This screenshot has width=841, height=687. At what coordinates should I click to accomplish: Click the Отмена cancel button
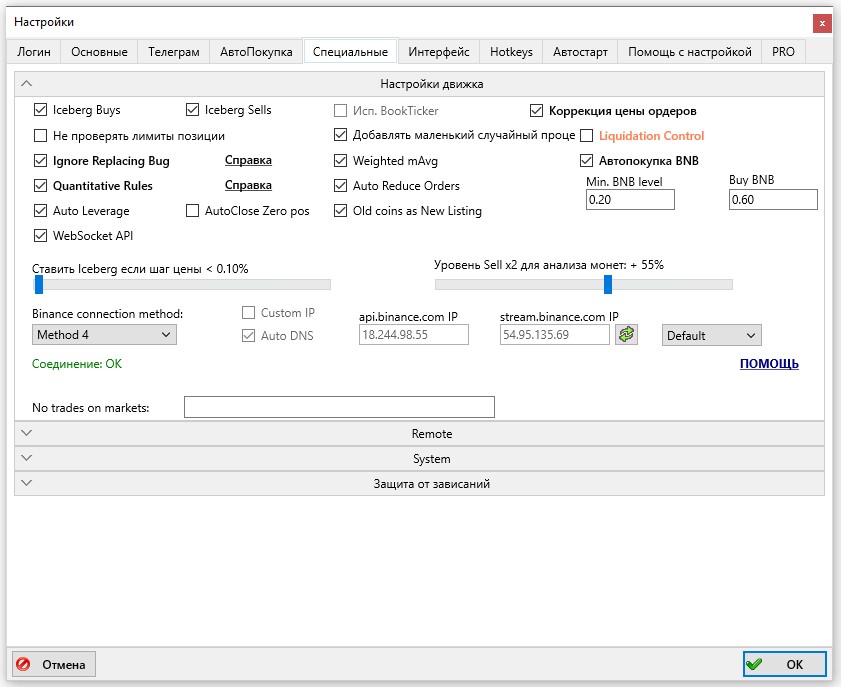point(53,664)
